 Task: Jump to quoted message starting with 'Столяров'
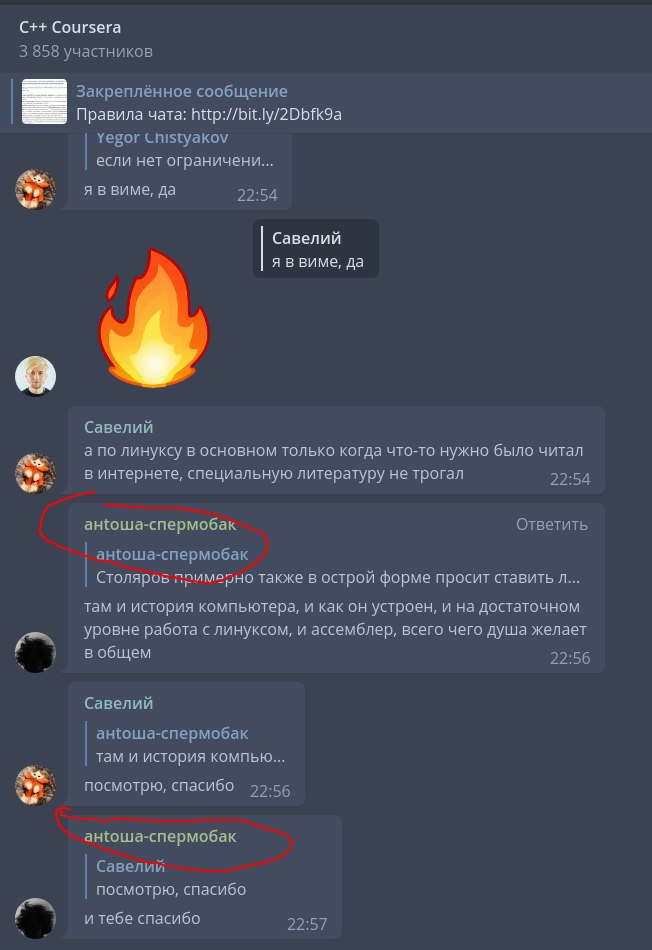(x=338, y=566)
